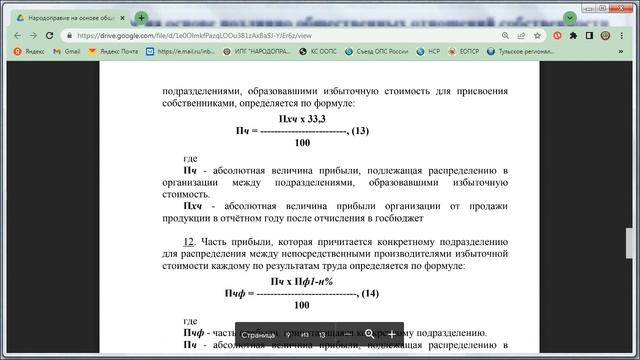The width and height of the screenshot is (640, 360).
Task: Open the ИПГ НАРОДОПРА bookmark
Action: 257,51
